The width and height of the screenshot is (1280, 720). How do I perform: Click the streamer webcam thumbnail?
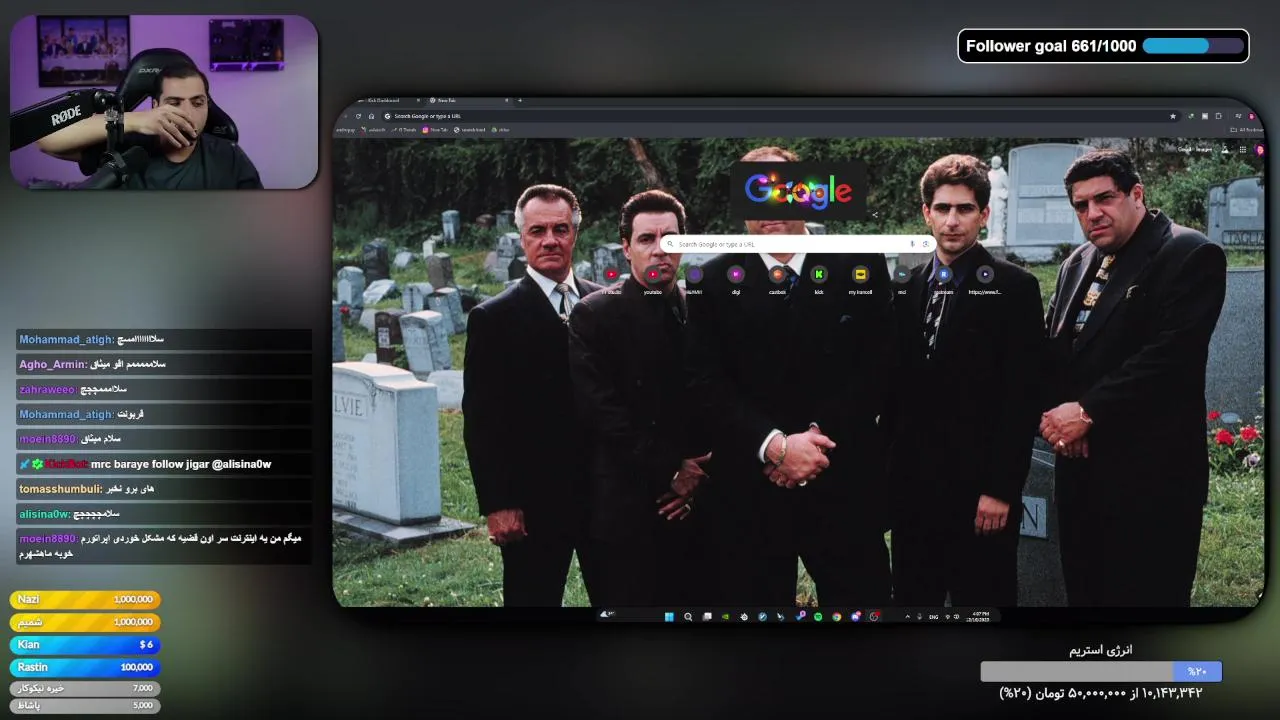pyautogui.click(x=164, y=102)
